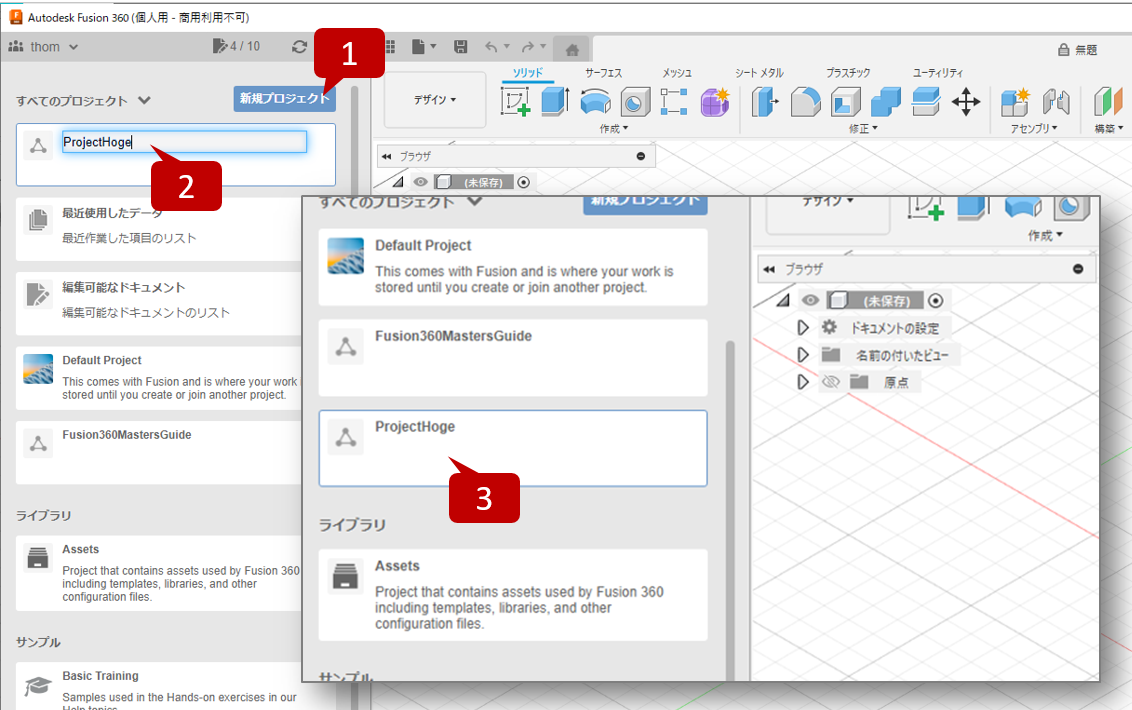The image size is (1132, 710).
Task: Select the Offset Plane construct tool
Action: (1107, 102)
